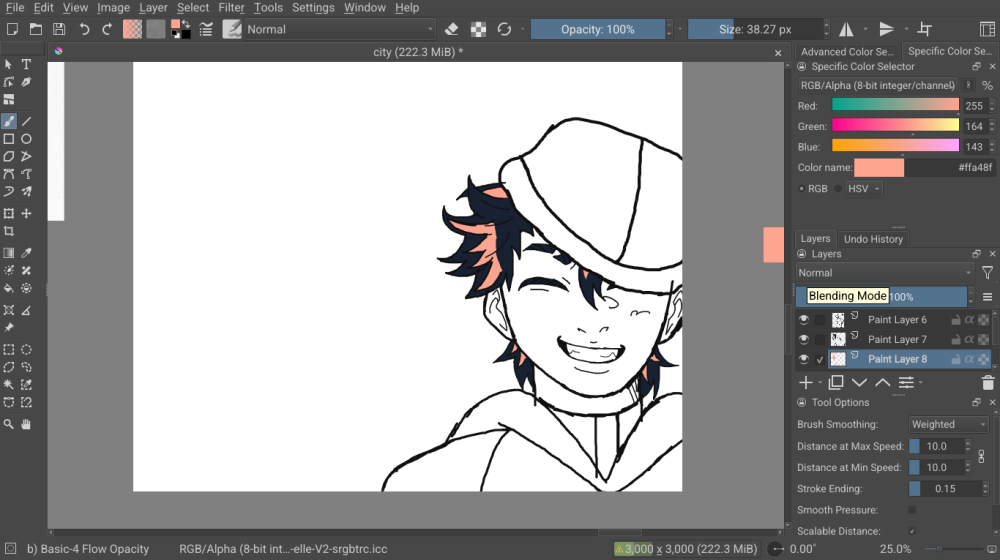Select the Line tool
1000x560 pixels.
pyautogui.click(x=26, y=121)
